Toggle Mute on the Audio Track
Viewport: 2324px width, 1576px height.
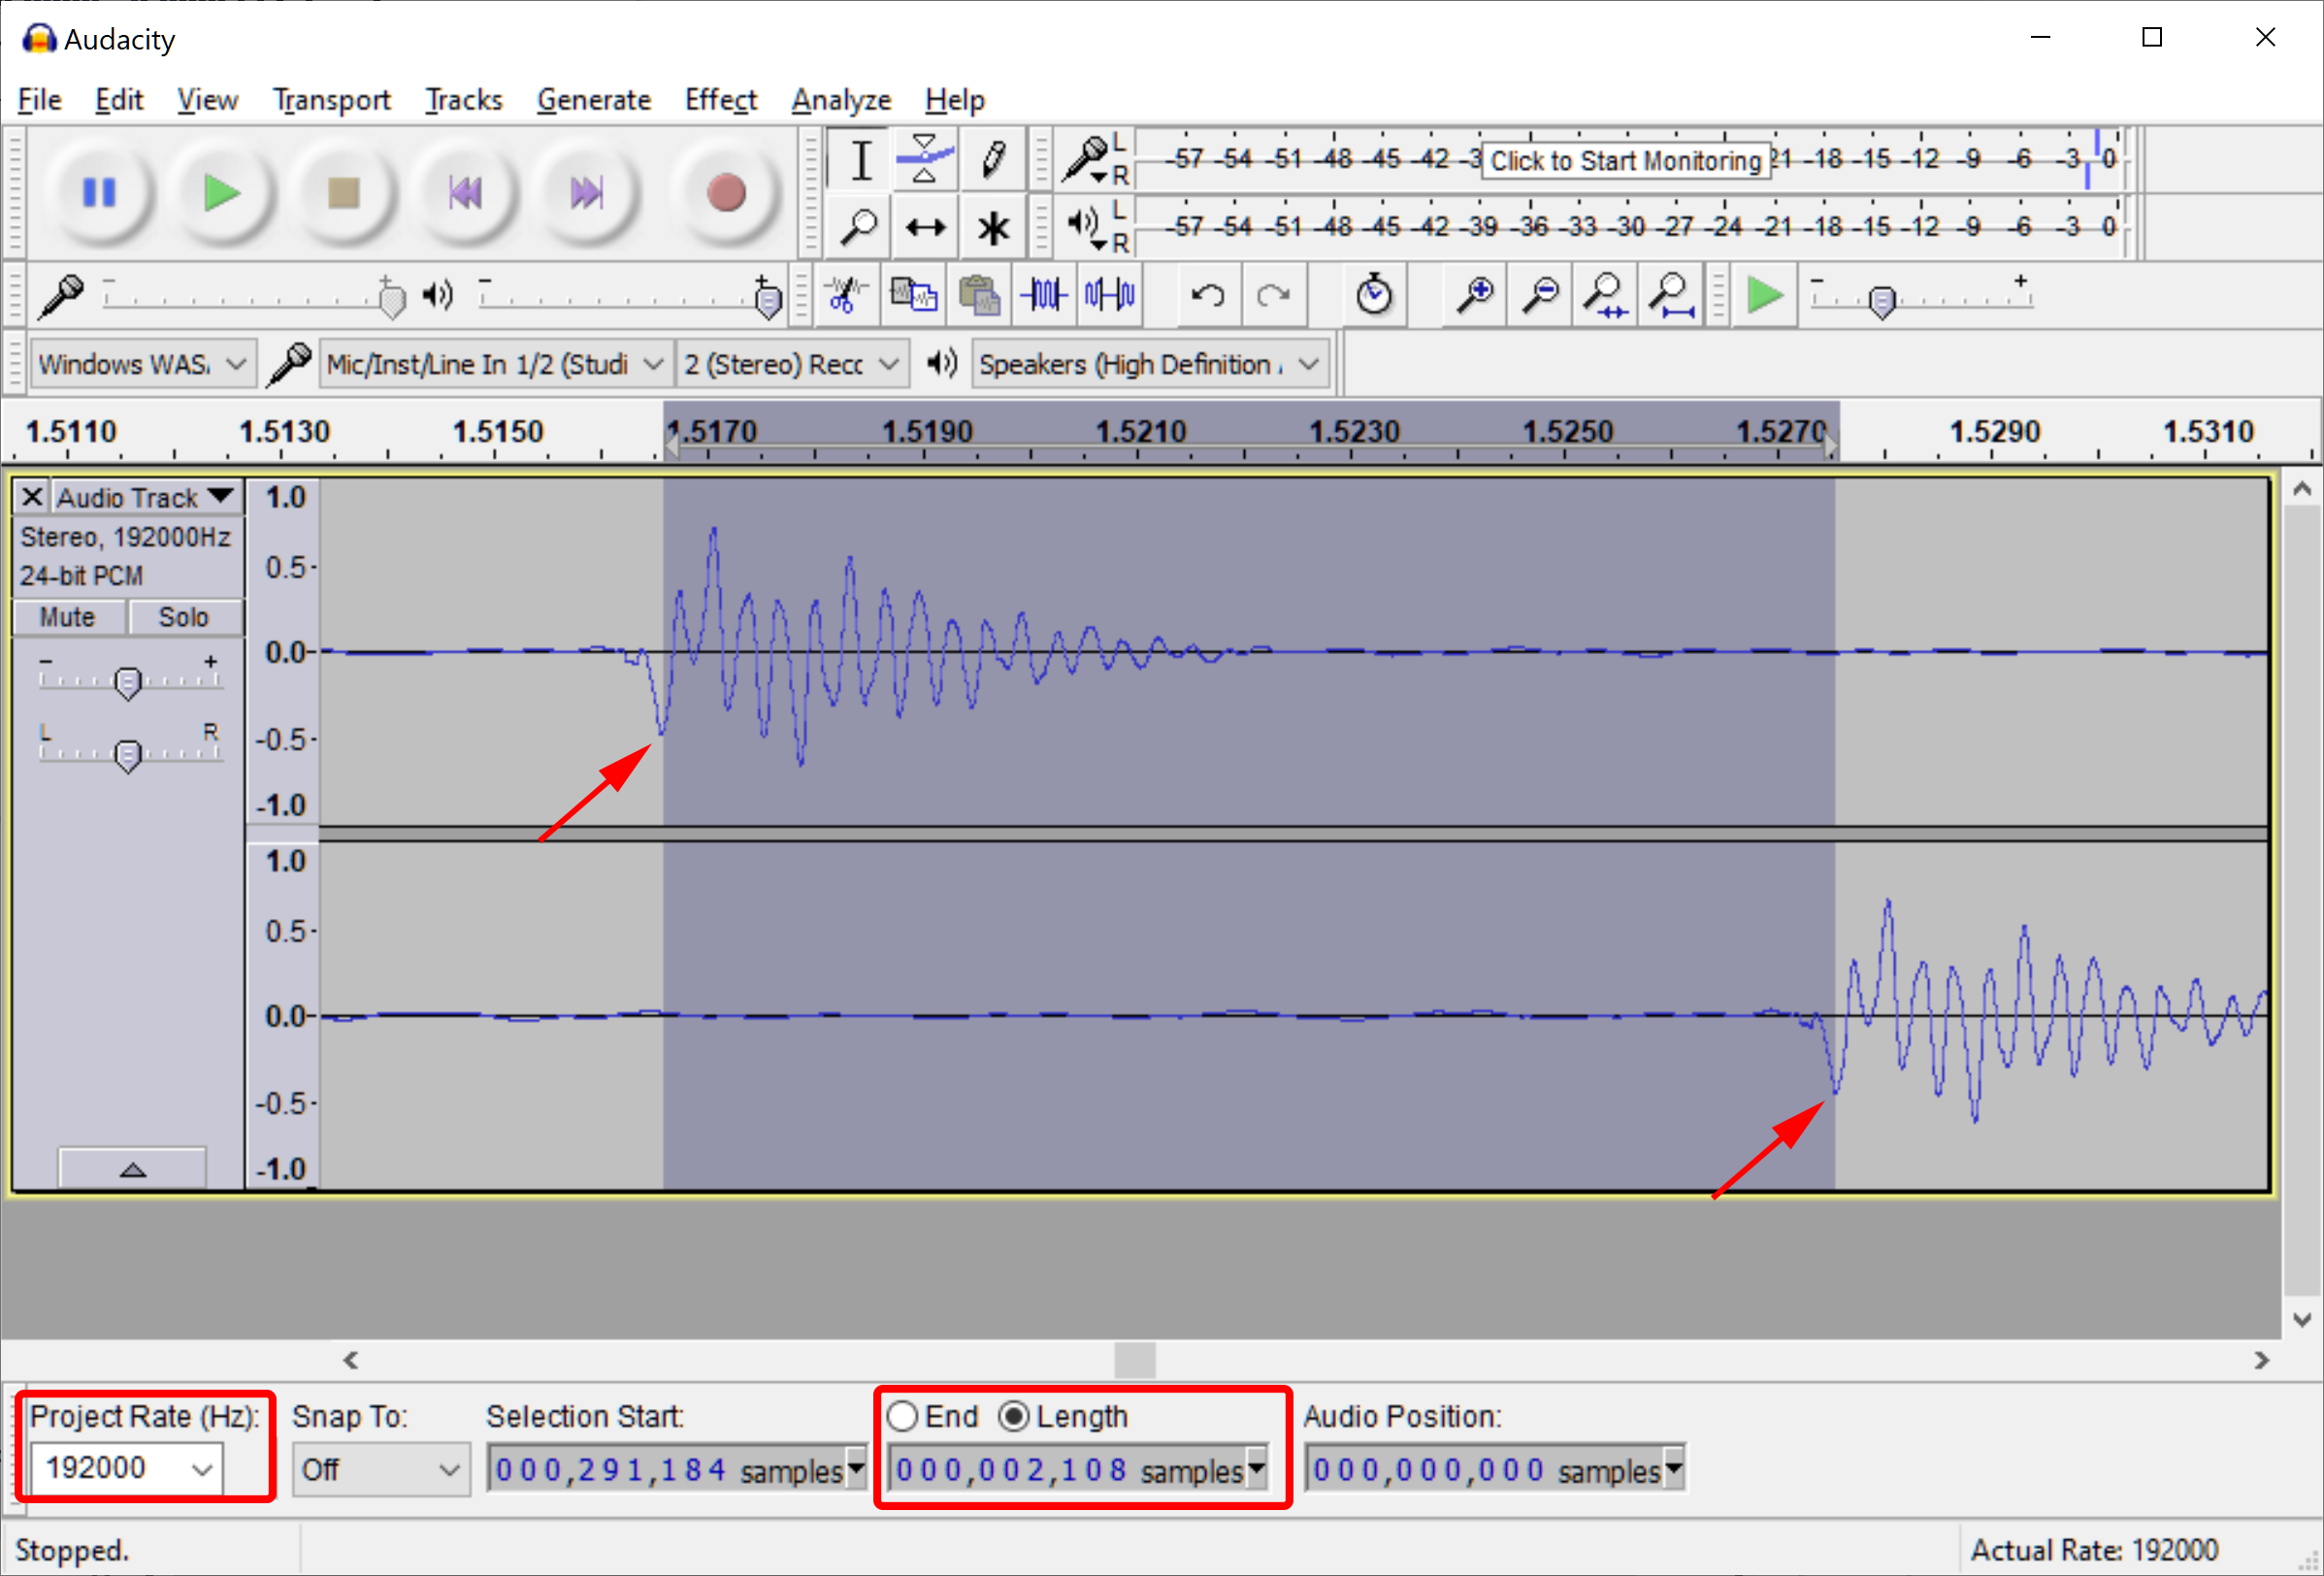point(68,617)
